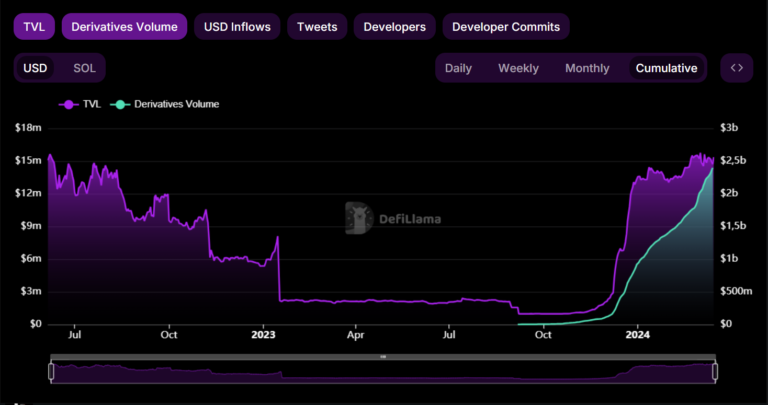Image resolution: width=768 pixels, height=405 pixels.
Task: Toggle the TVL metric chip
Action: click(x=33, y=26)
